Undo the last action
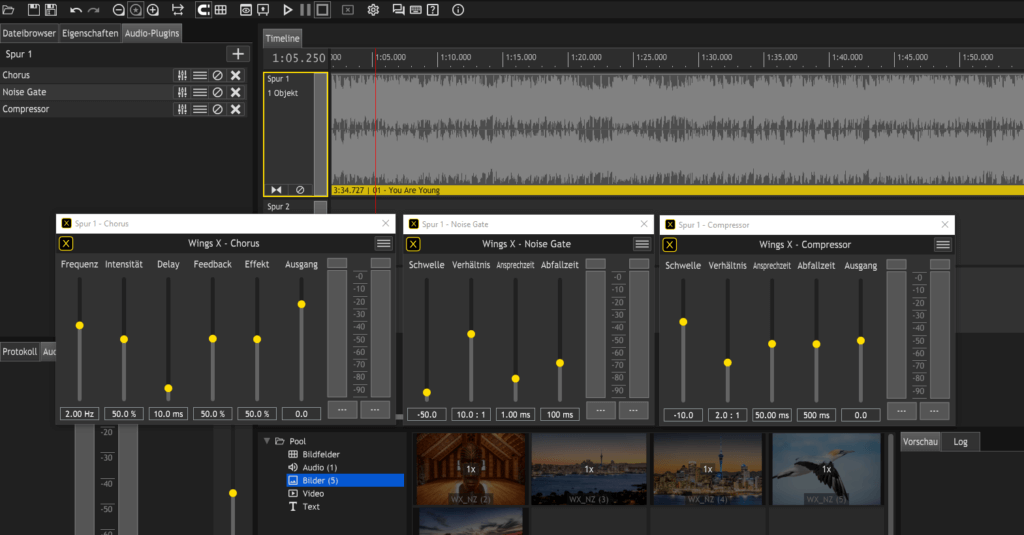This screenshot has width=1024, height=535. point(76,10)
